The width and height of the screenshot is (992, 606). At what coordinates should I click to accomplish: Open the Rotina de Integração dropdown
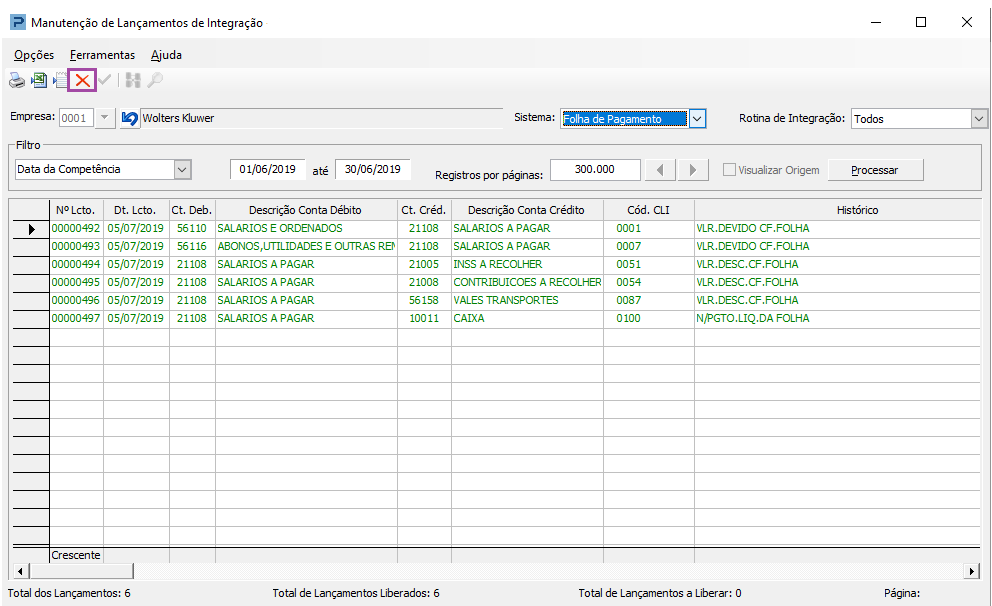click(979, 118)
